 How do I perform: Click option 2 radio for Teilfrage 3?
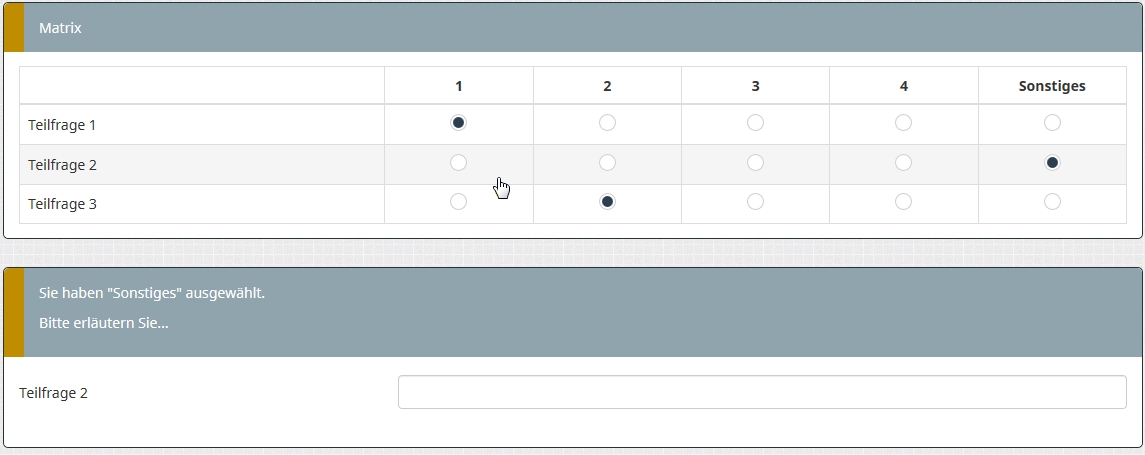(607, 202)
